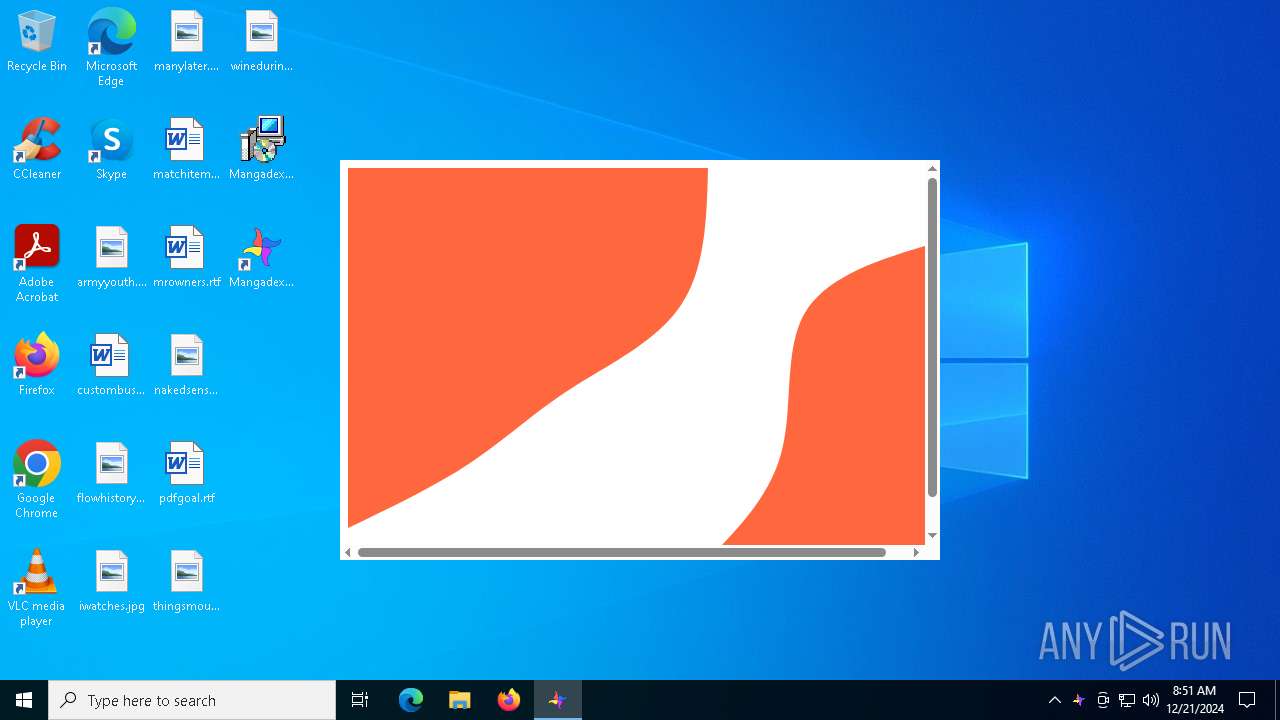The height and width of the screenshot is (720, 1280).
Task: Select the manylater image file icon
Action: [x=186, y=42]
